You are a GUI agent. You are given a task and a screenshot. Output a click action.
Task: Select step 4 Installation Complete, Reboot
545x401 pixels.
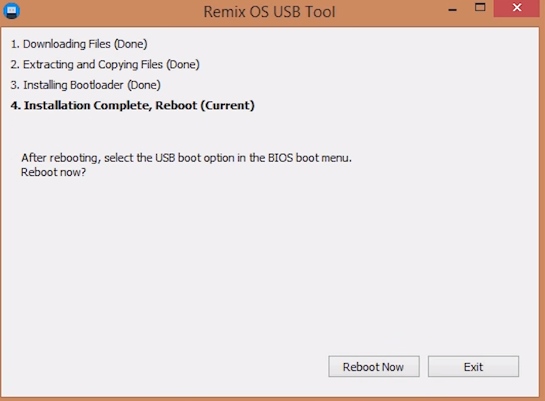pos(132,105)
